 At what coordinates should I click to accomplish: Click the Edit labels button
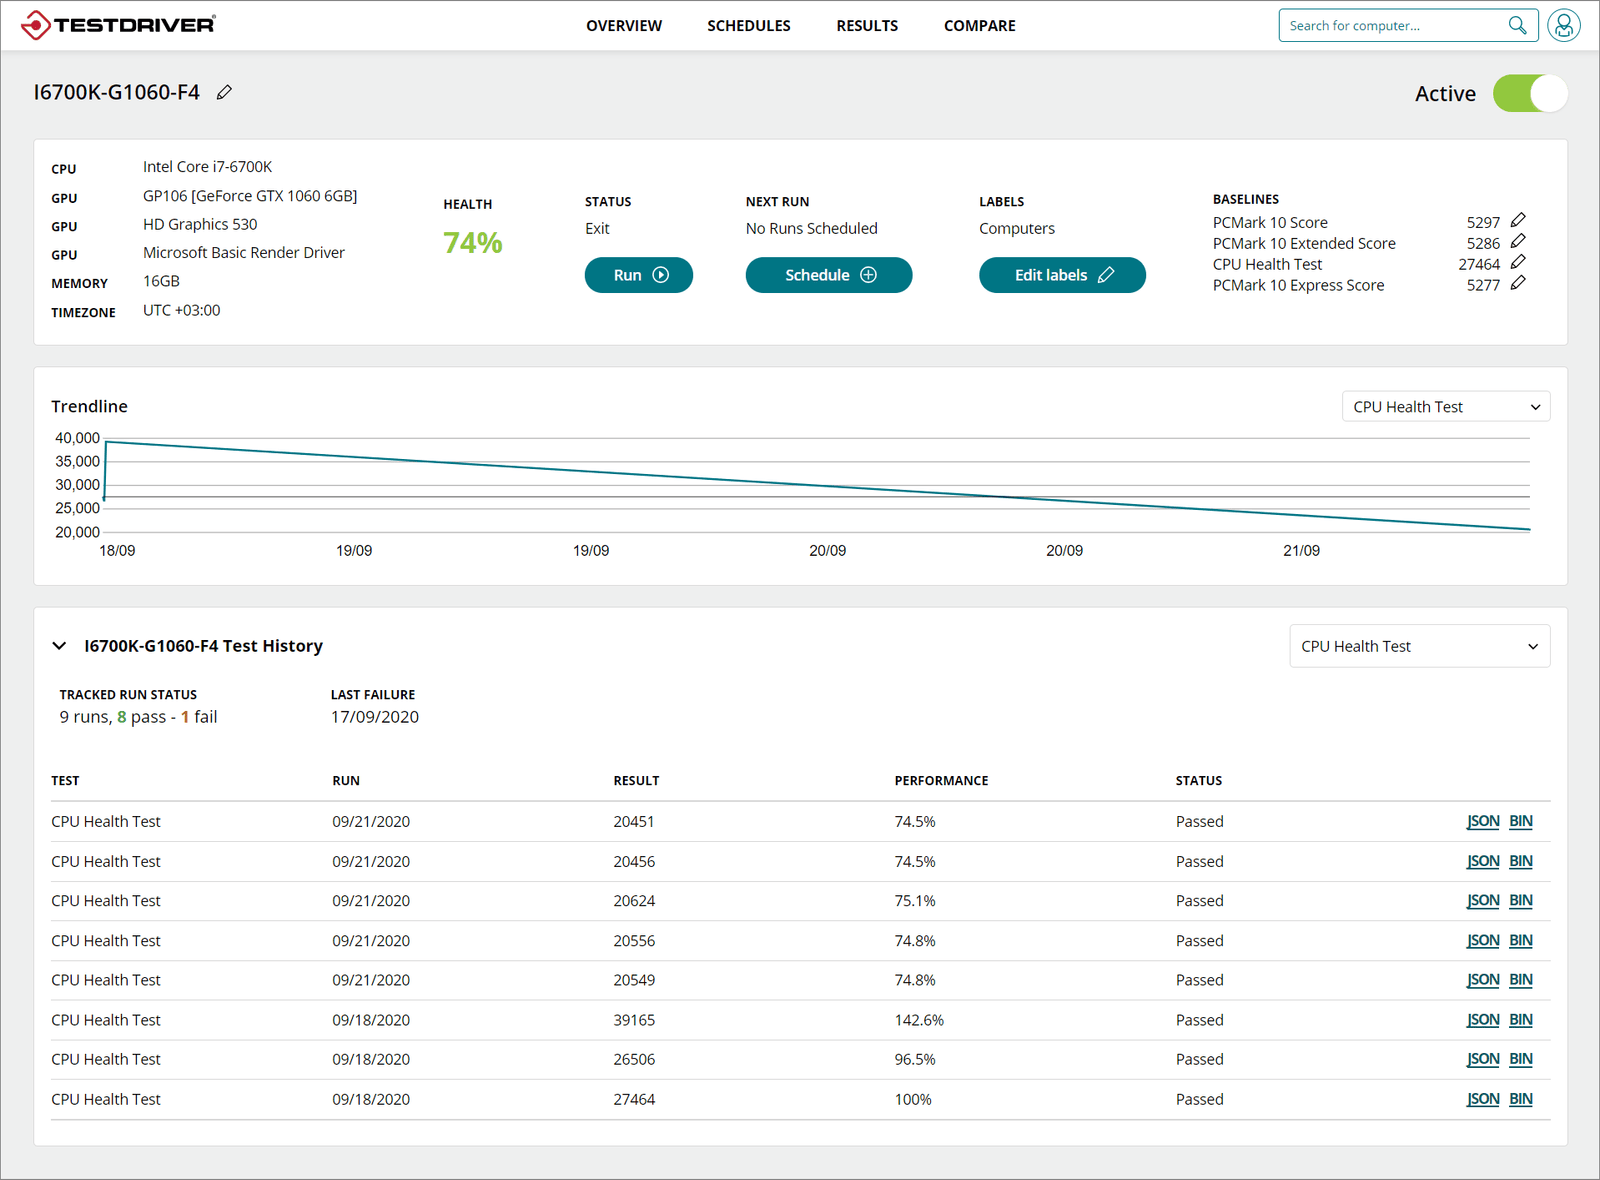pos(1062,275)
